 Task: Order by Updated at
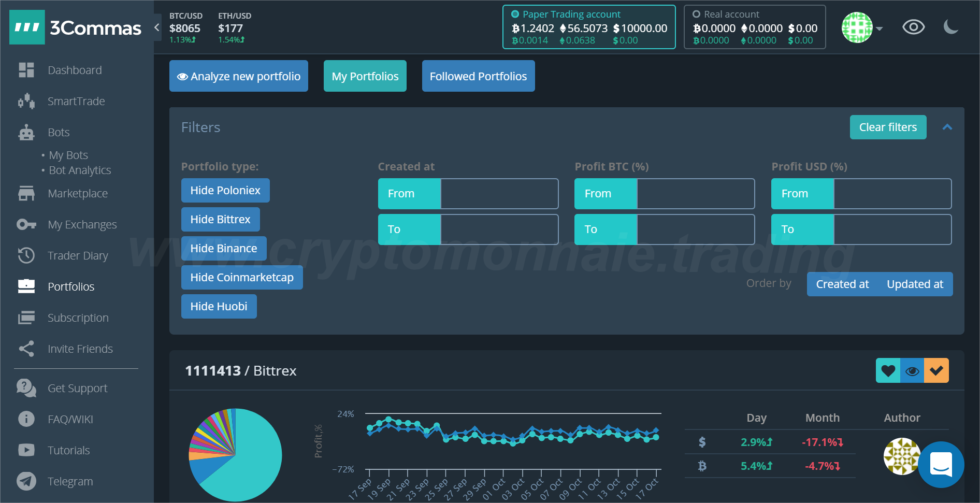915,284
